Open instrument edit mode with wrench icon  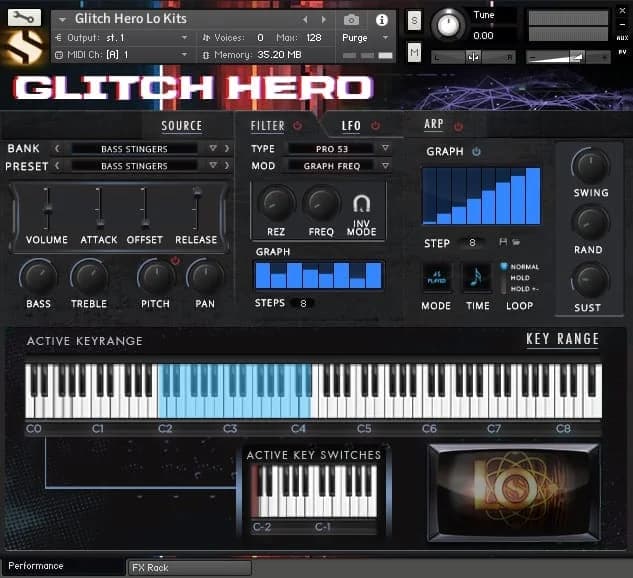tap(24, 17)
